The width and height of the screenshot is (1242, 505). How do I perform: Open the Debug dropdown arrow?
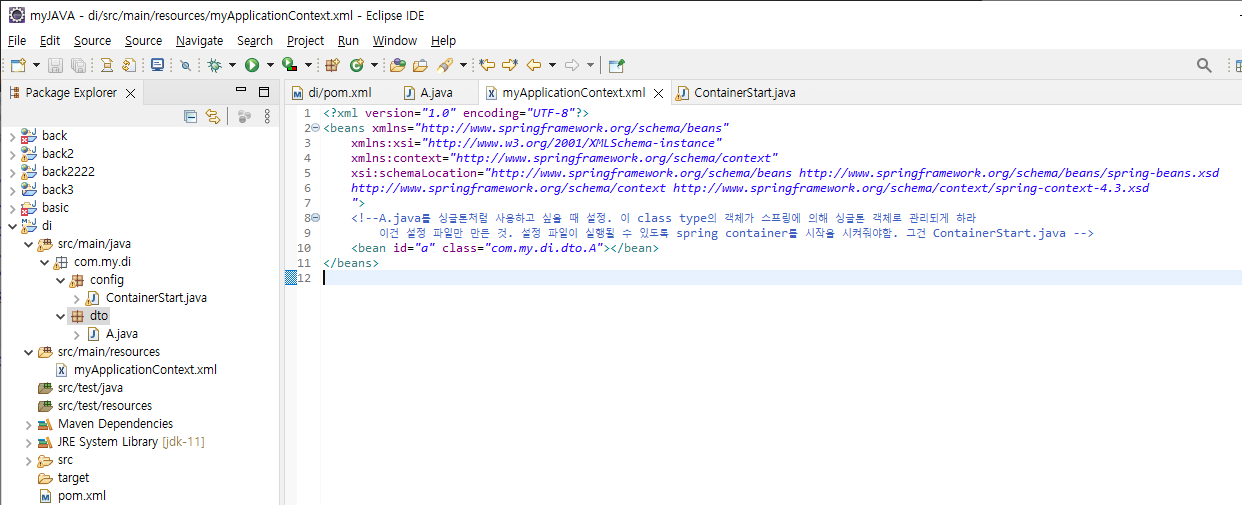232,65
